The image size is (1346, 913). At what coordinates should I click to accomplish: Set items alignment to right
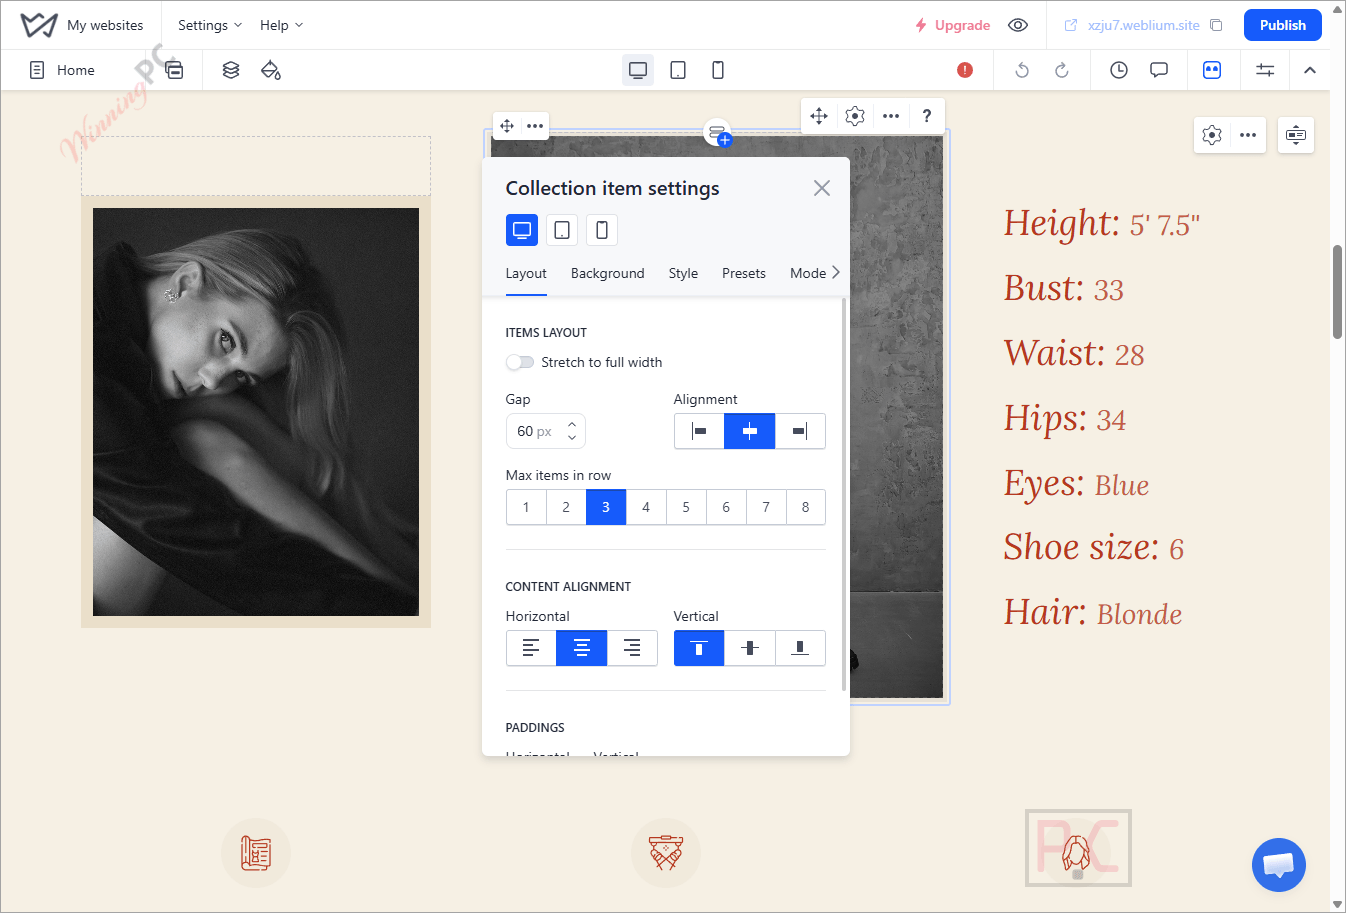[800, 431]
